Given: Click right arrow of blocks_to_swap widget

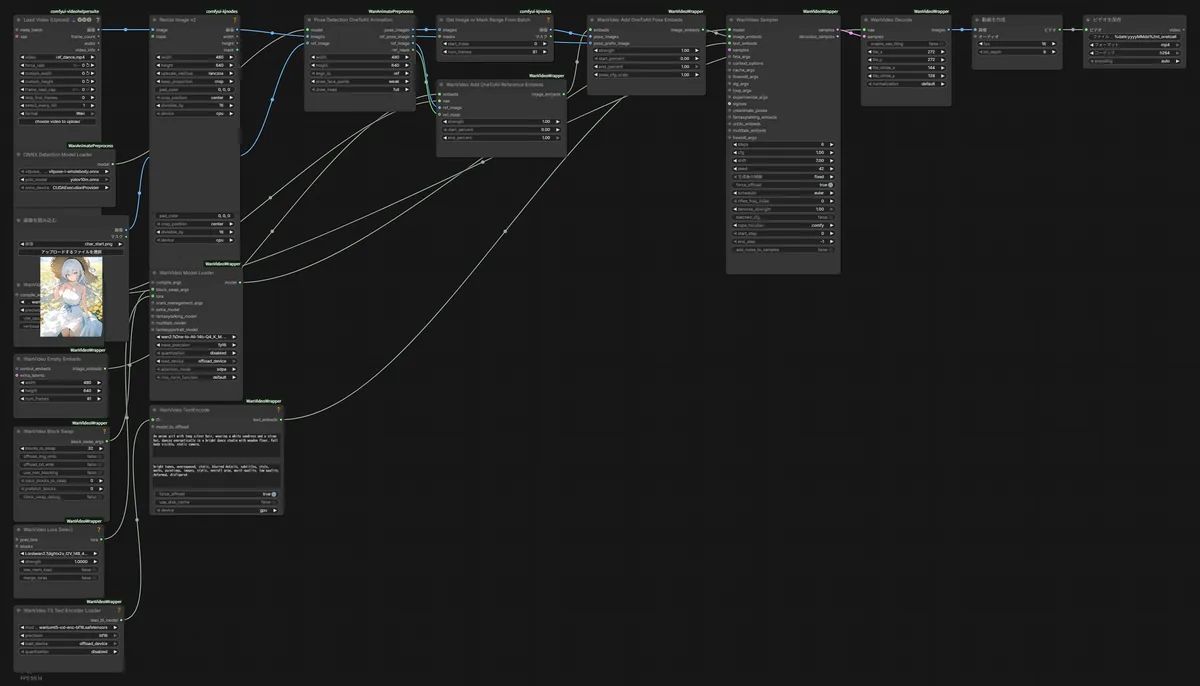Looking at the screenshot, I should (99, 448).
